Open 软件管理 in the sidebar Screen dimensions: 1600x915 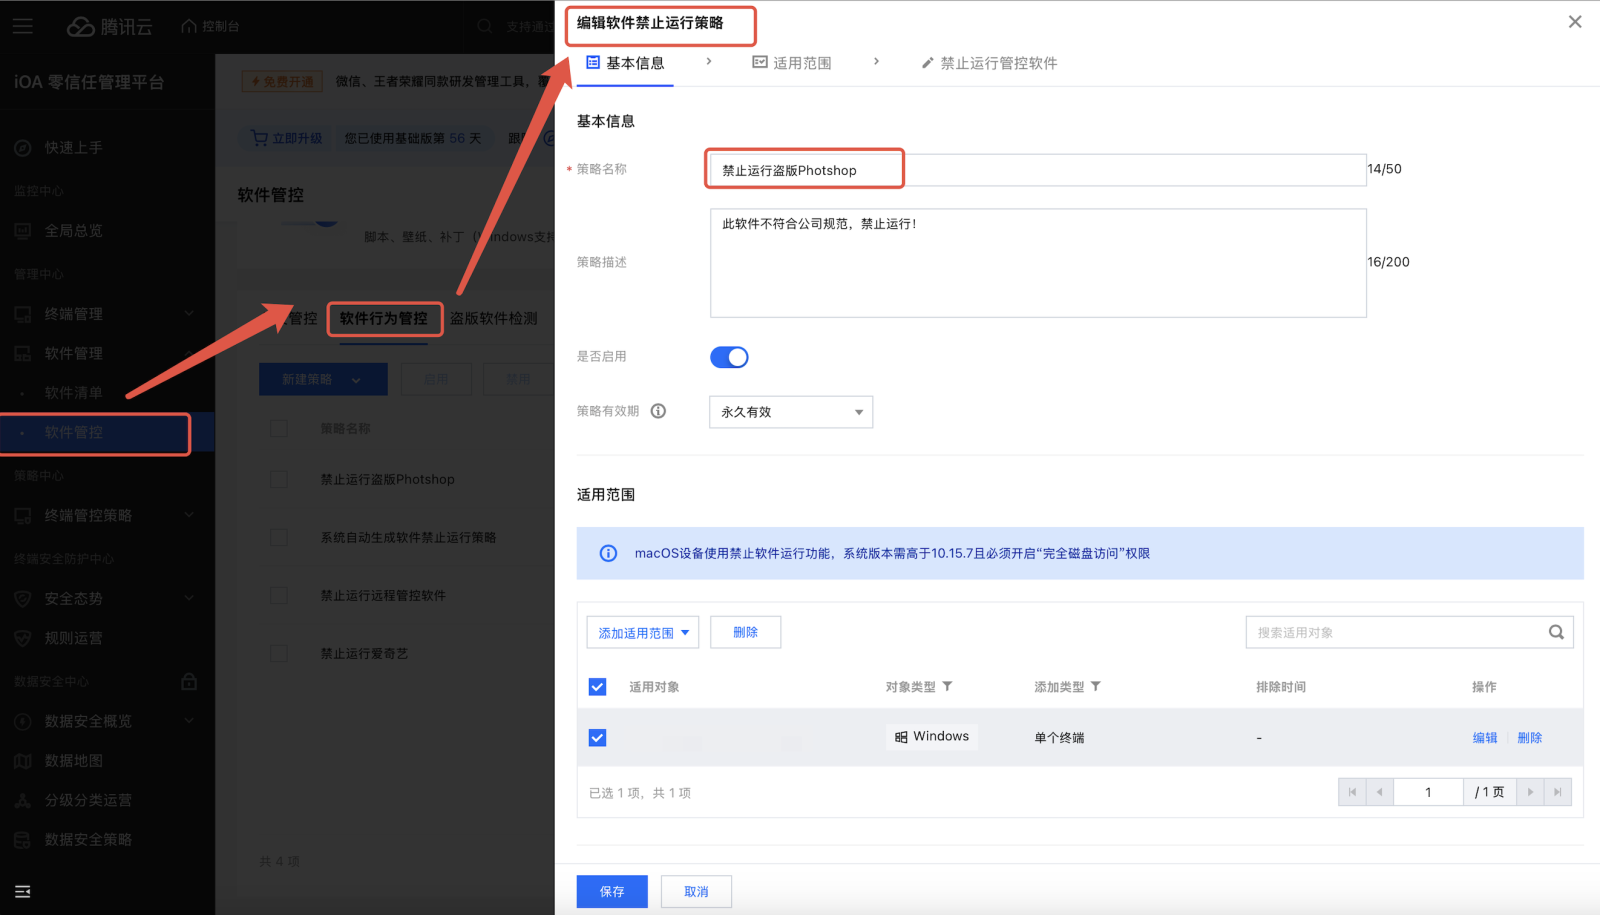tap(73, 354)
